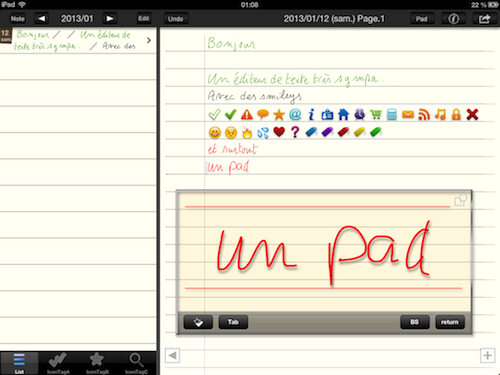
Task: Click the pad's eraser/clear button
Action: (x=198, y=322)
